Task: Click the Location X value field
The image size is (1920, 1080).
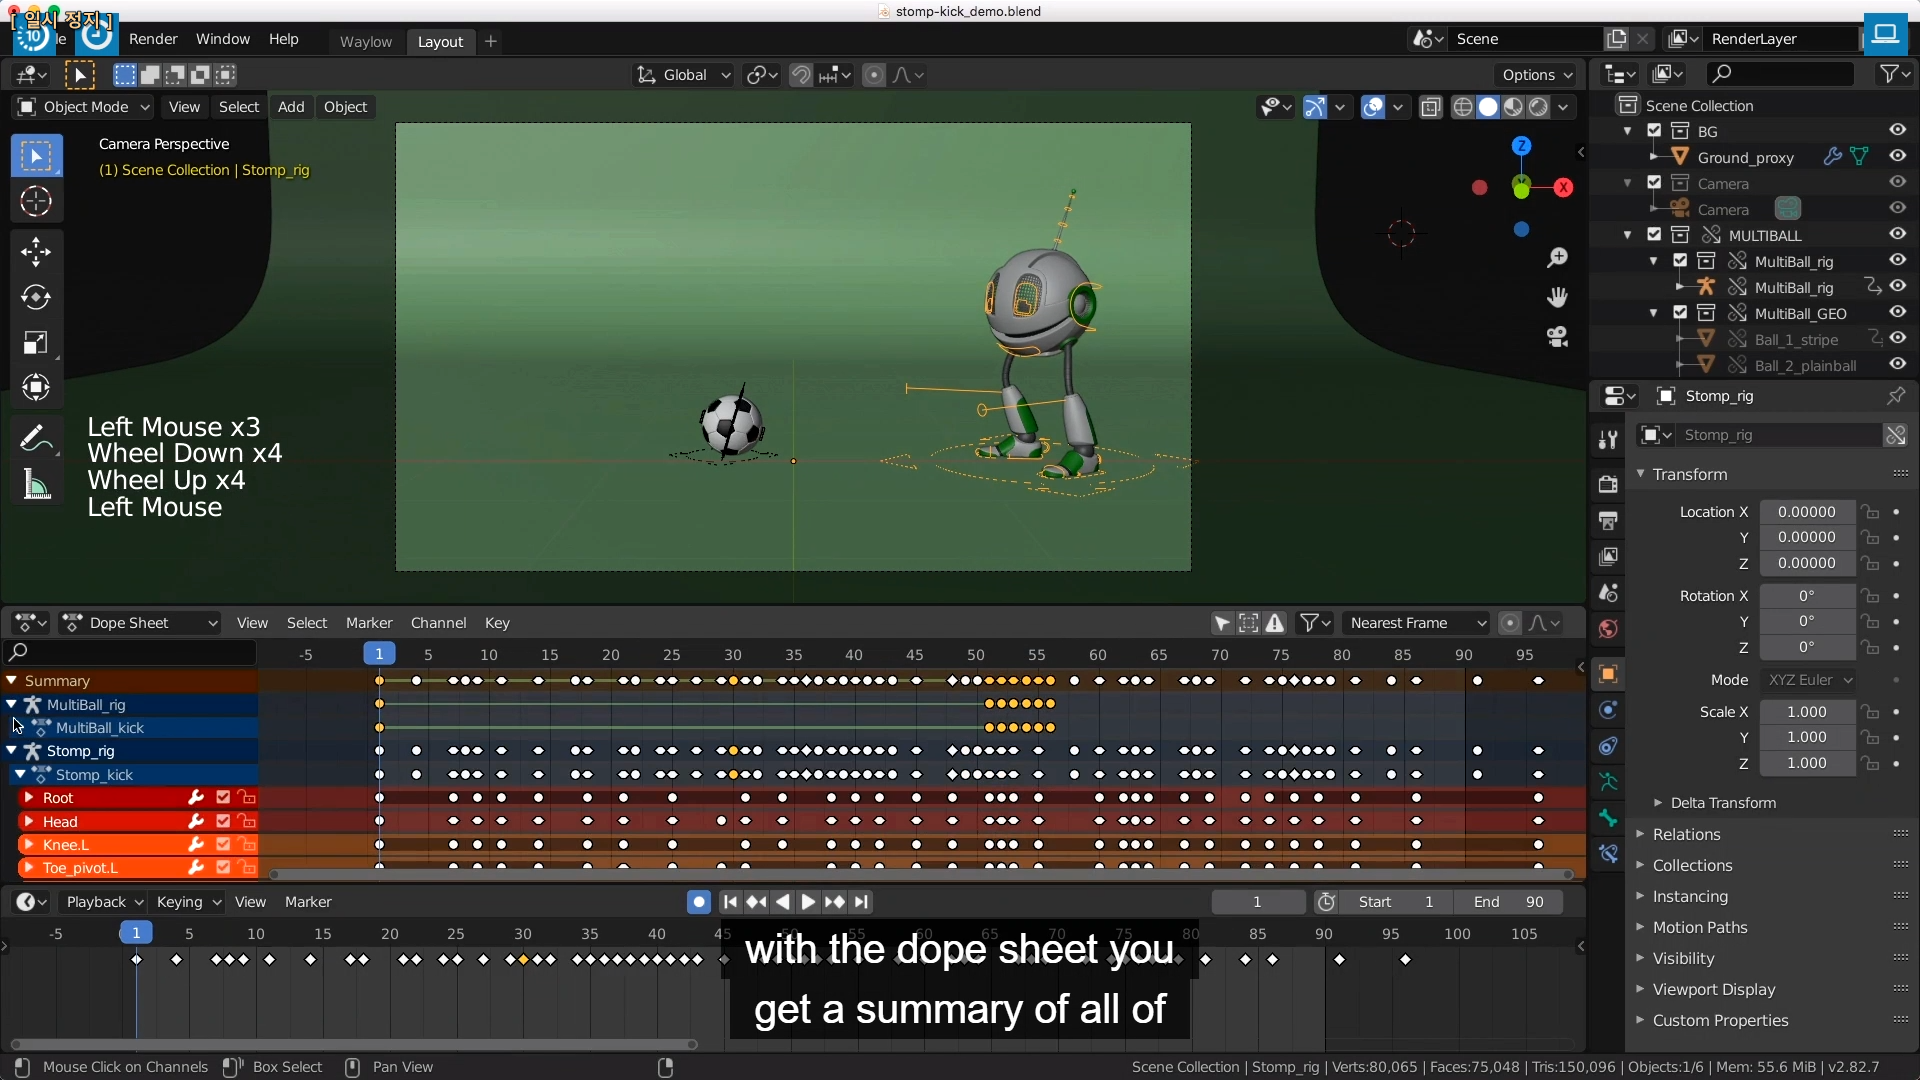Action: coord(1806,512)
